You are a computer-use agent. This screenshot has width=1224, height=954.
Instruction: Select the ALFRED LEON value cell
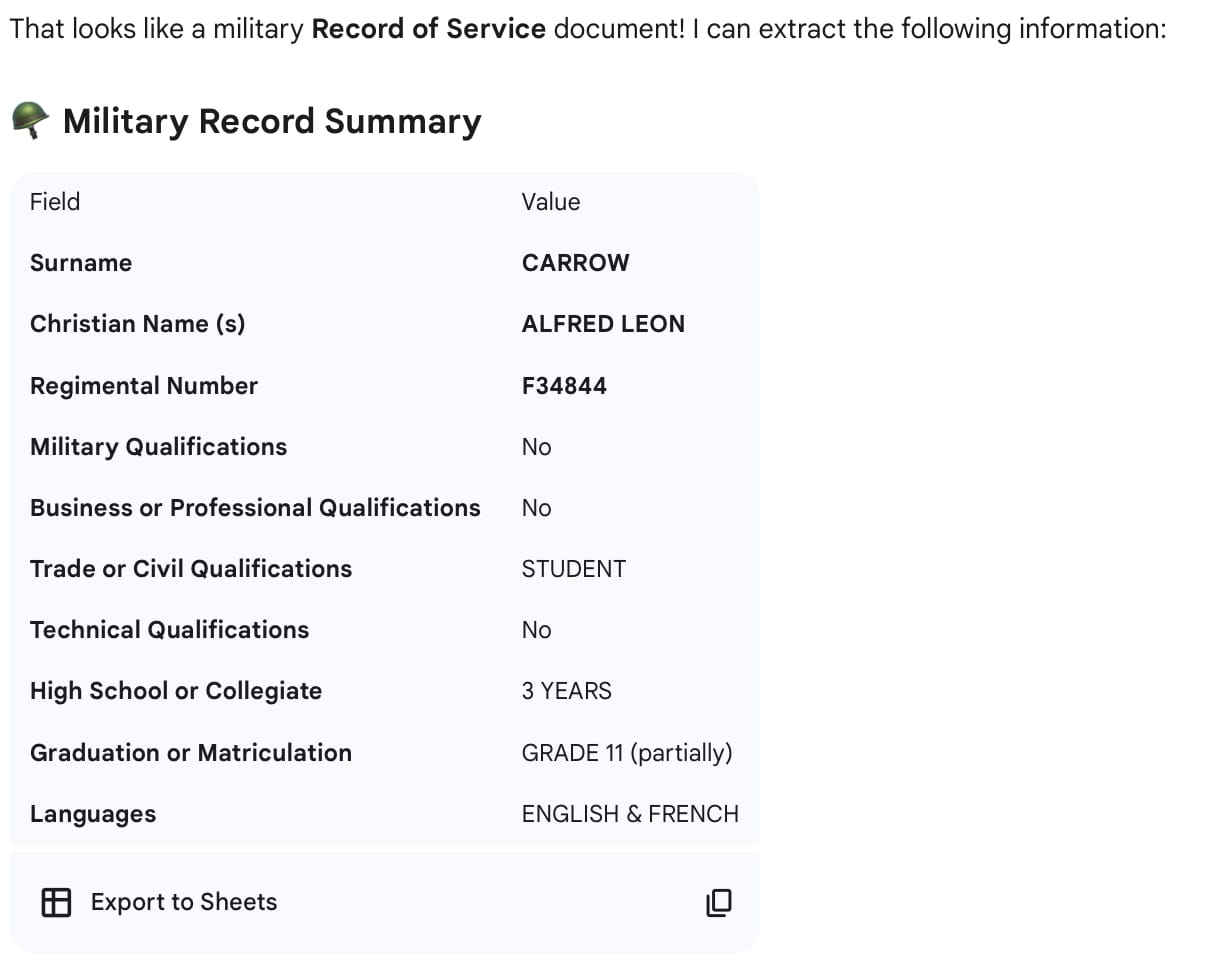pyautogui.click(x=603, y=324)
